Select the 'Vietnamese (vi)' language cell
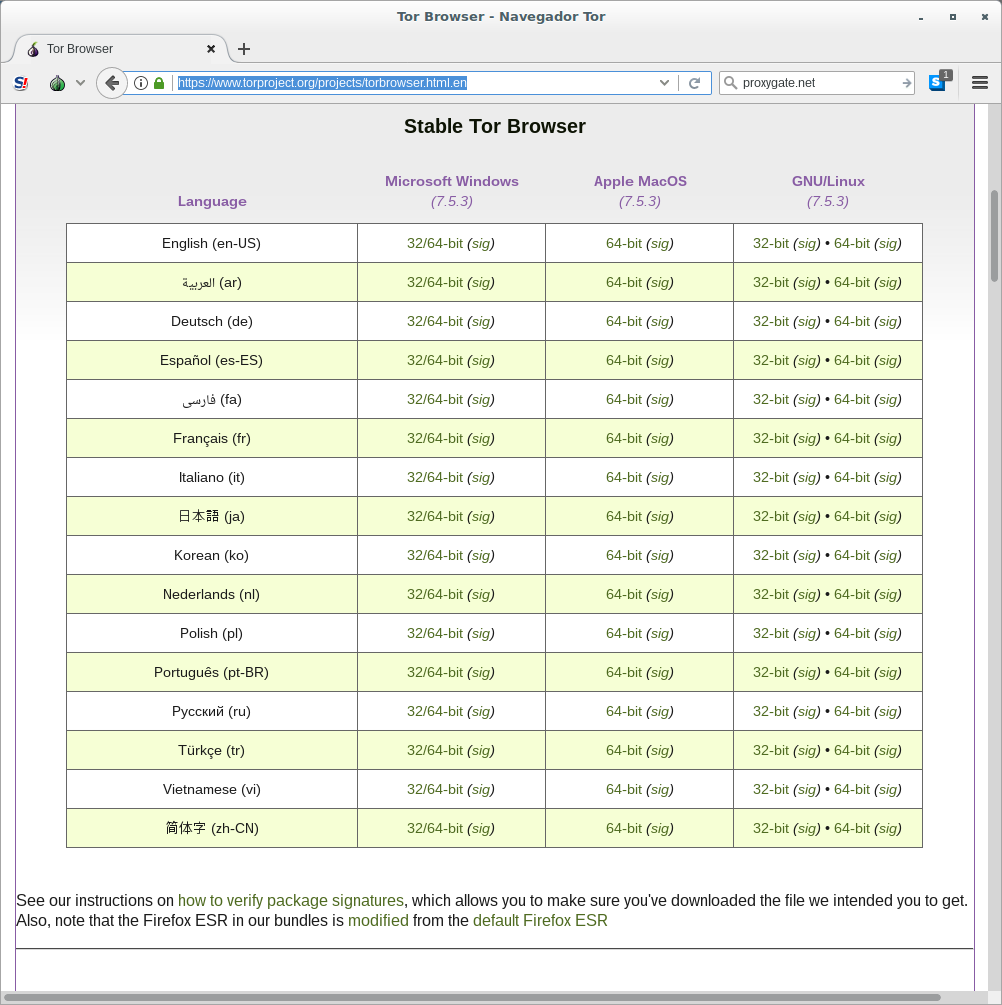Viewport: 1002px width, 1005px height. coord(212,790)
